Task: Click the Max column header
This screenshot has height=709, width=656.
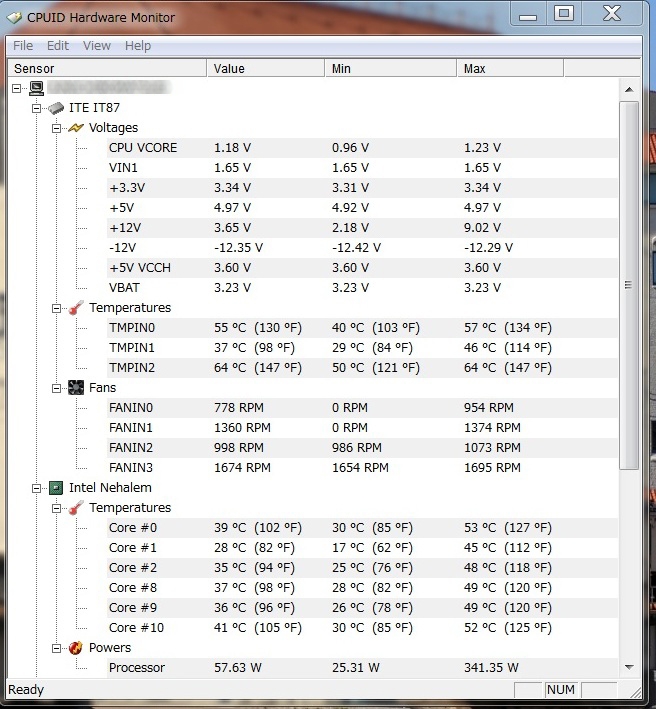Action: coord(510,68)
